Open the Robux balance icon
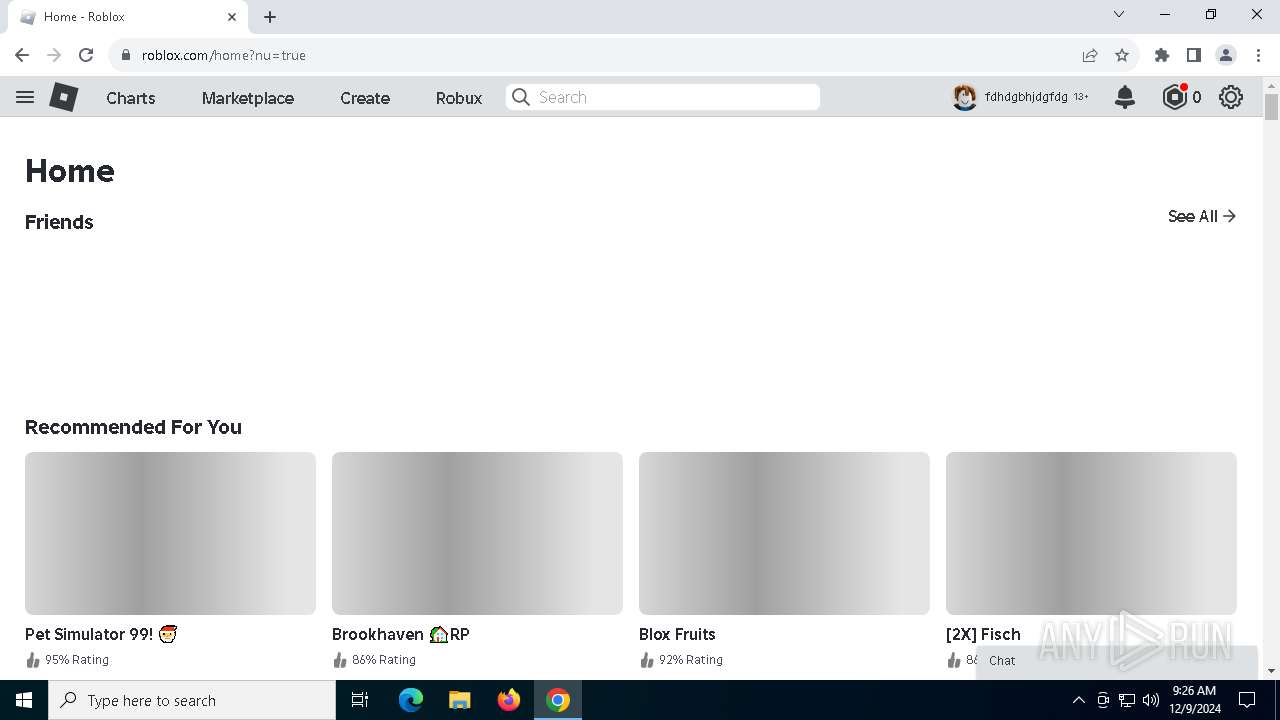 tap(1174, 97)
